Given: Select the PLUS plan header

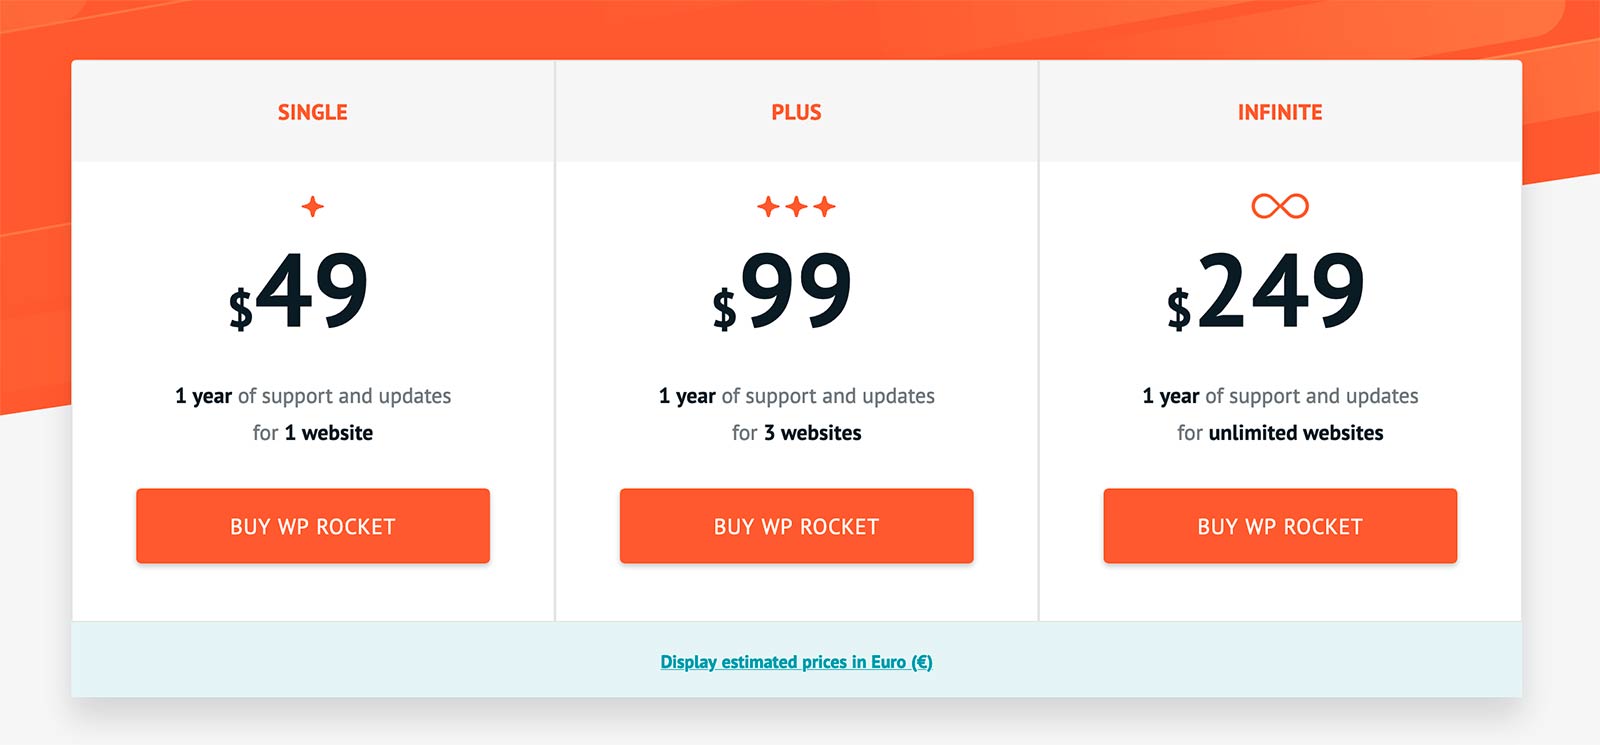Looking at the screenshot, I should pyautogui.click(x=796, y=112).
